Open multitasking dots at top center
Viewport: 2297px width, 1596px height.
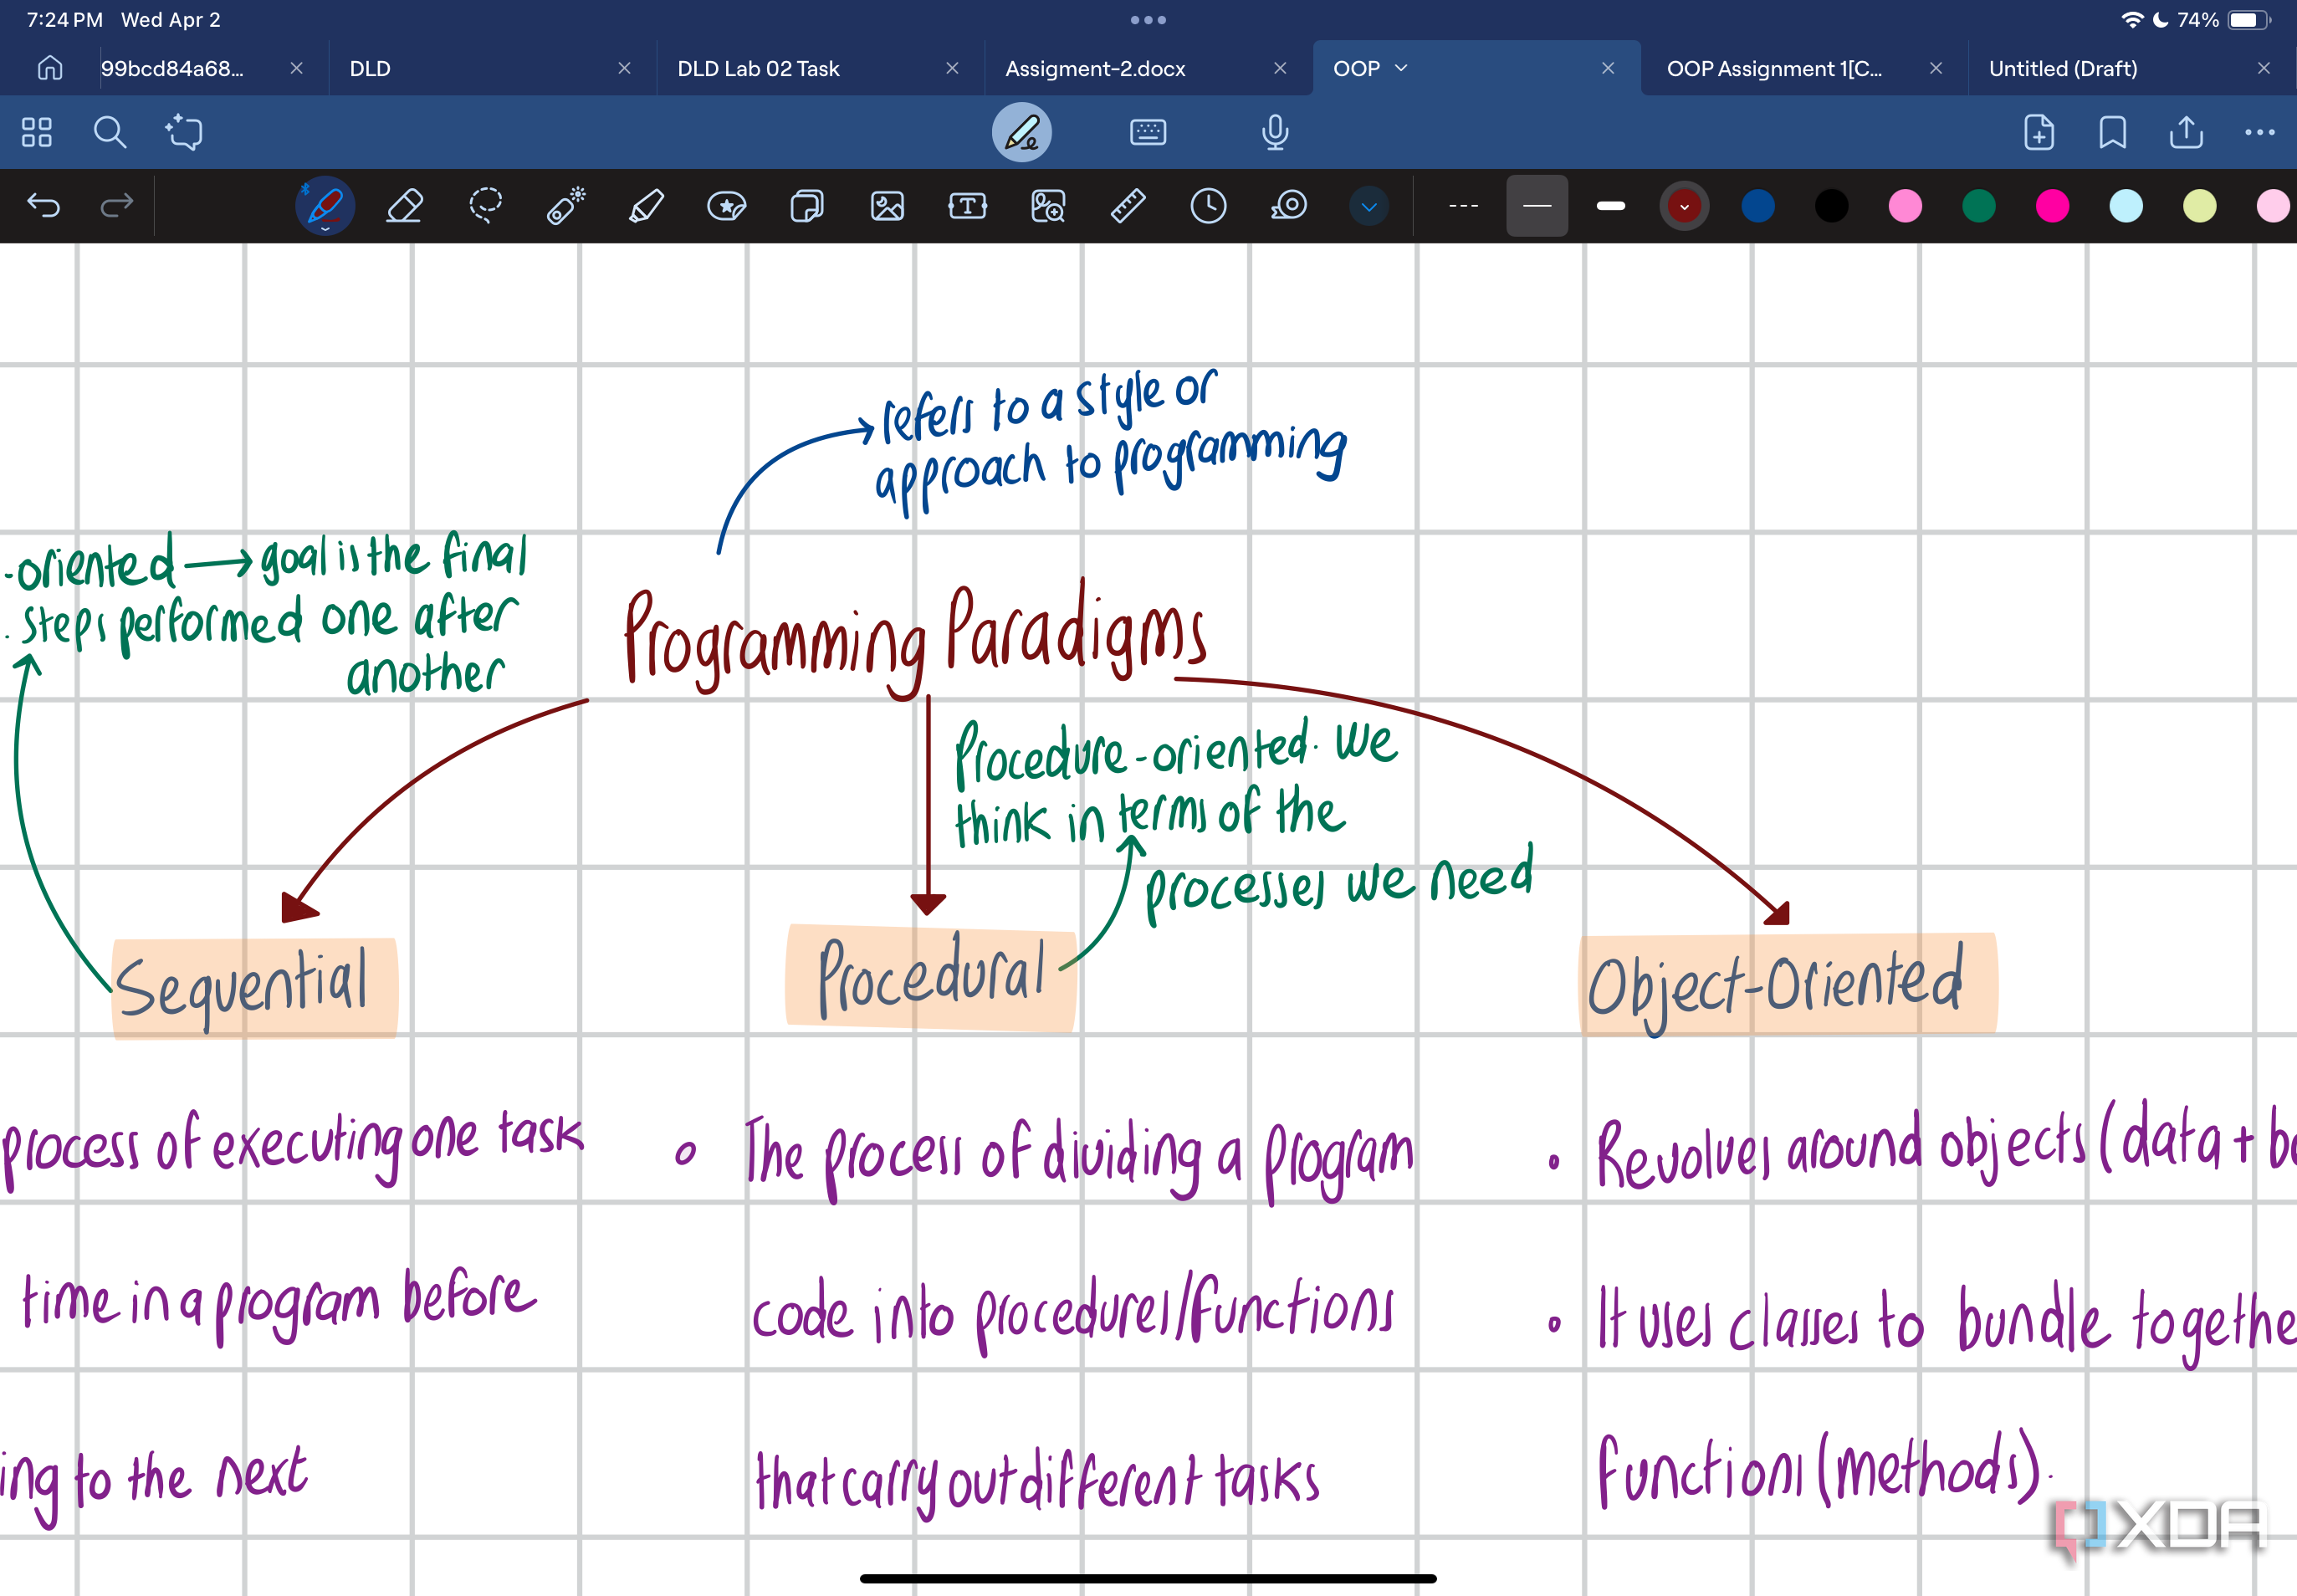click(1148, 20)
